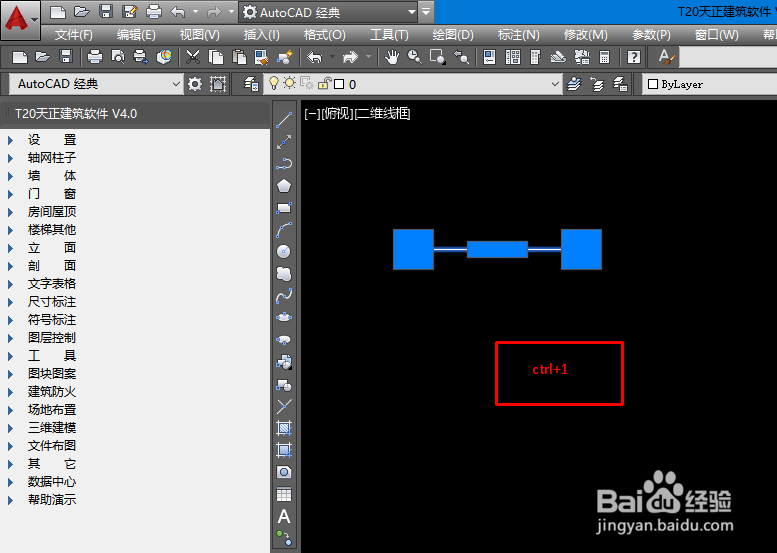
Task: Open Layer Properties Manager icon
Action: click(x=252, y=84)
